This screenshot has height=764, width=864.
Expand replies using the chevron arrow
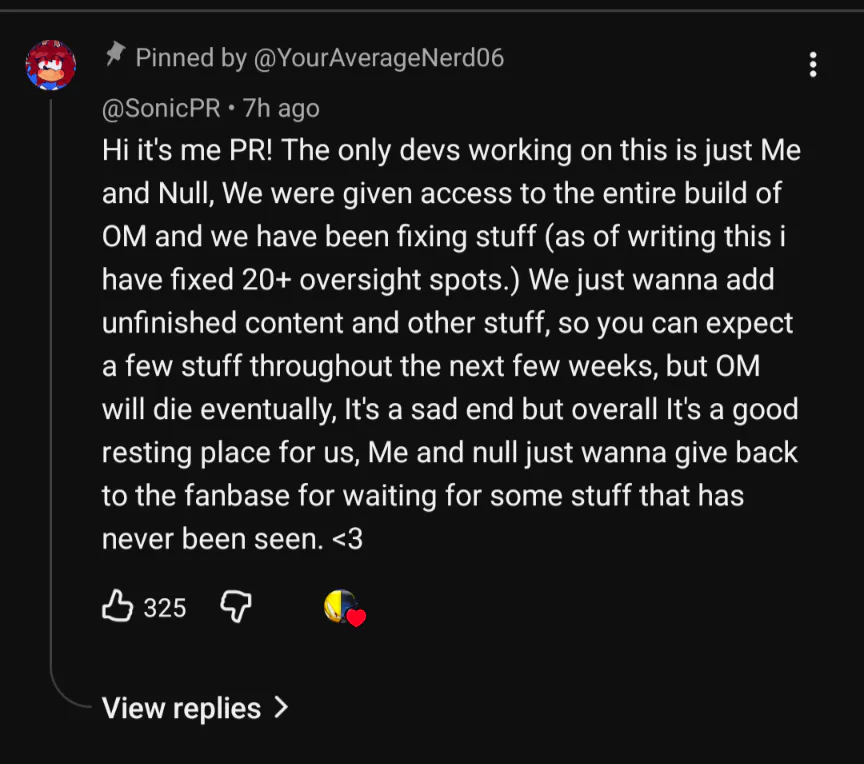pyautogui.click(x=281, y=707)
